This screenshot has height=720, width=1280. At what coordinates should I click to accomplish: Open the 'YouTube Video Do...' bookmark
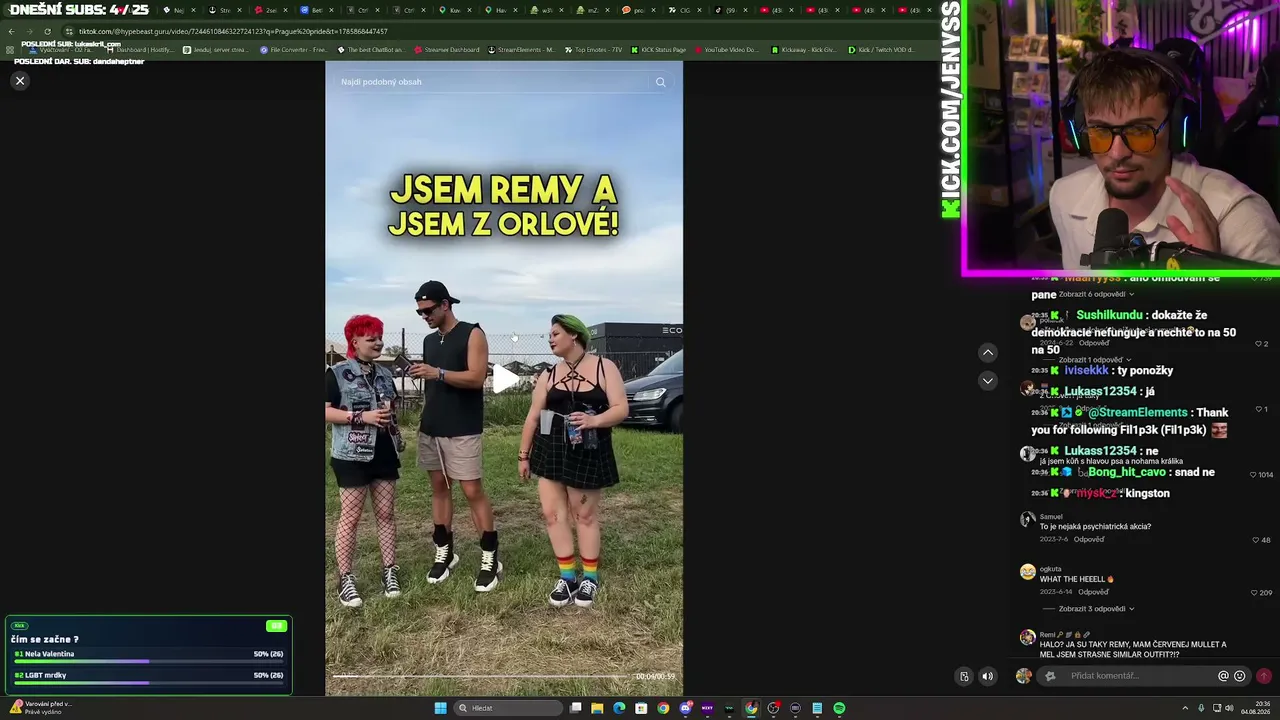(727, 50)
